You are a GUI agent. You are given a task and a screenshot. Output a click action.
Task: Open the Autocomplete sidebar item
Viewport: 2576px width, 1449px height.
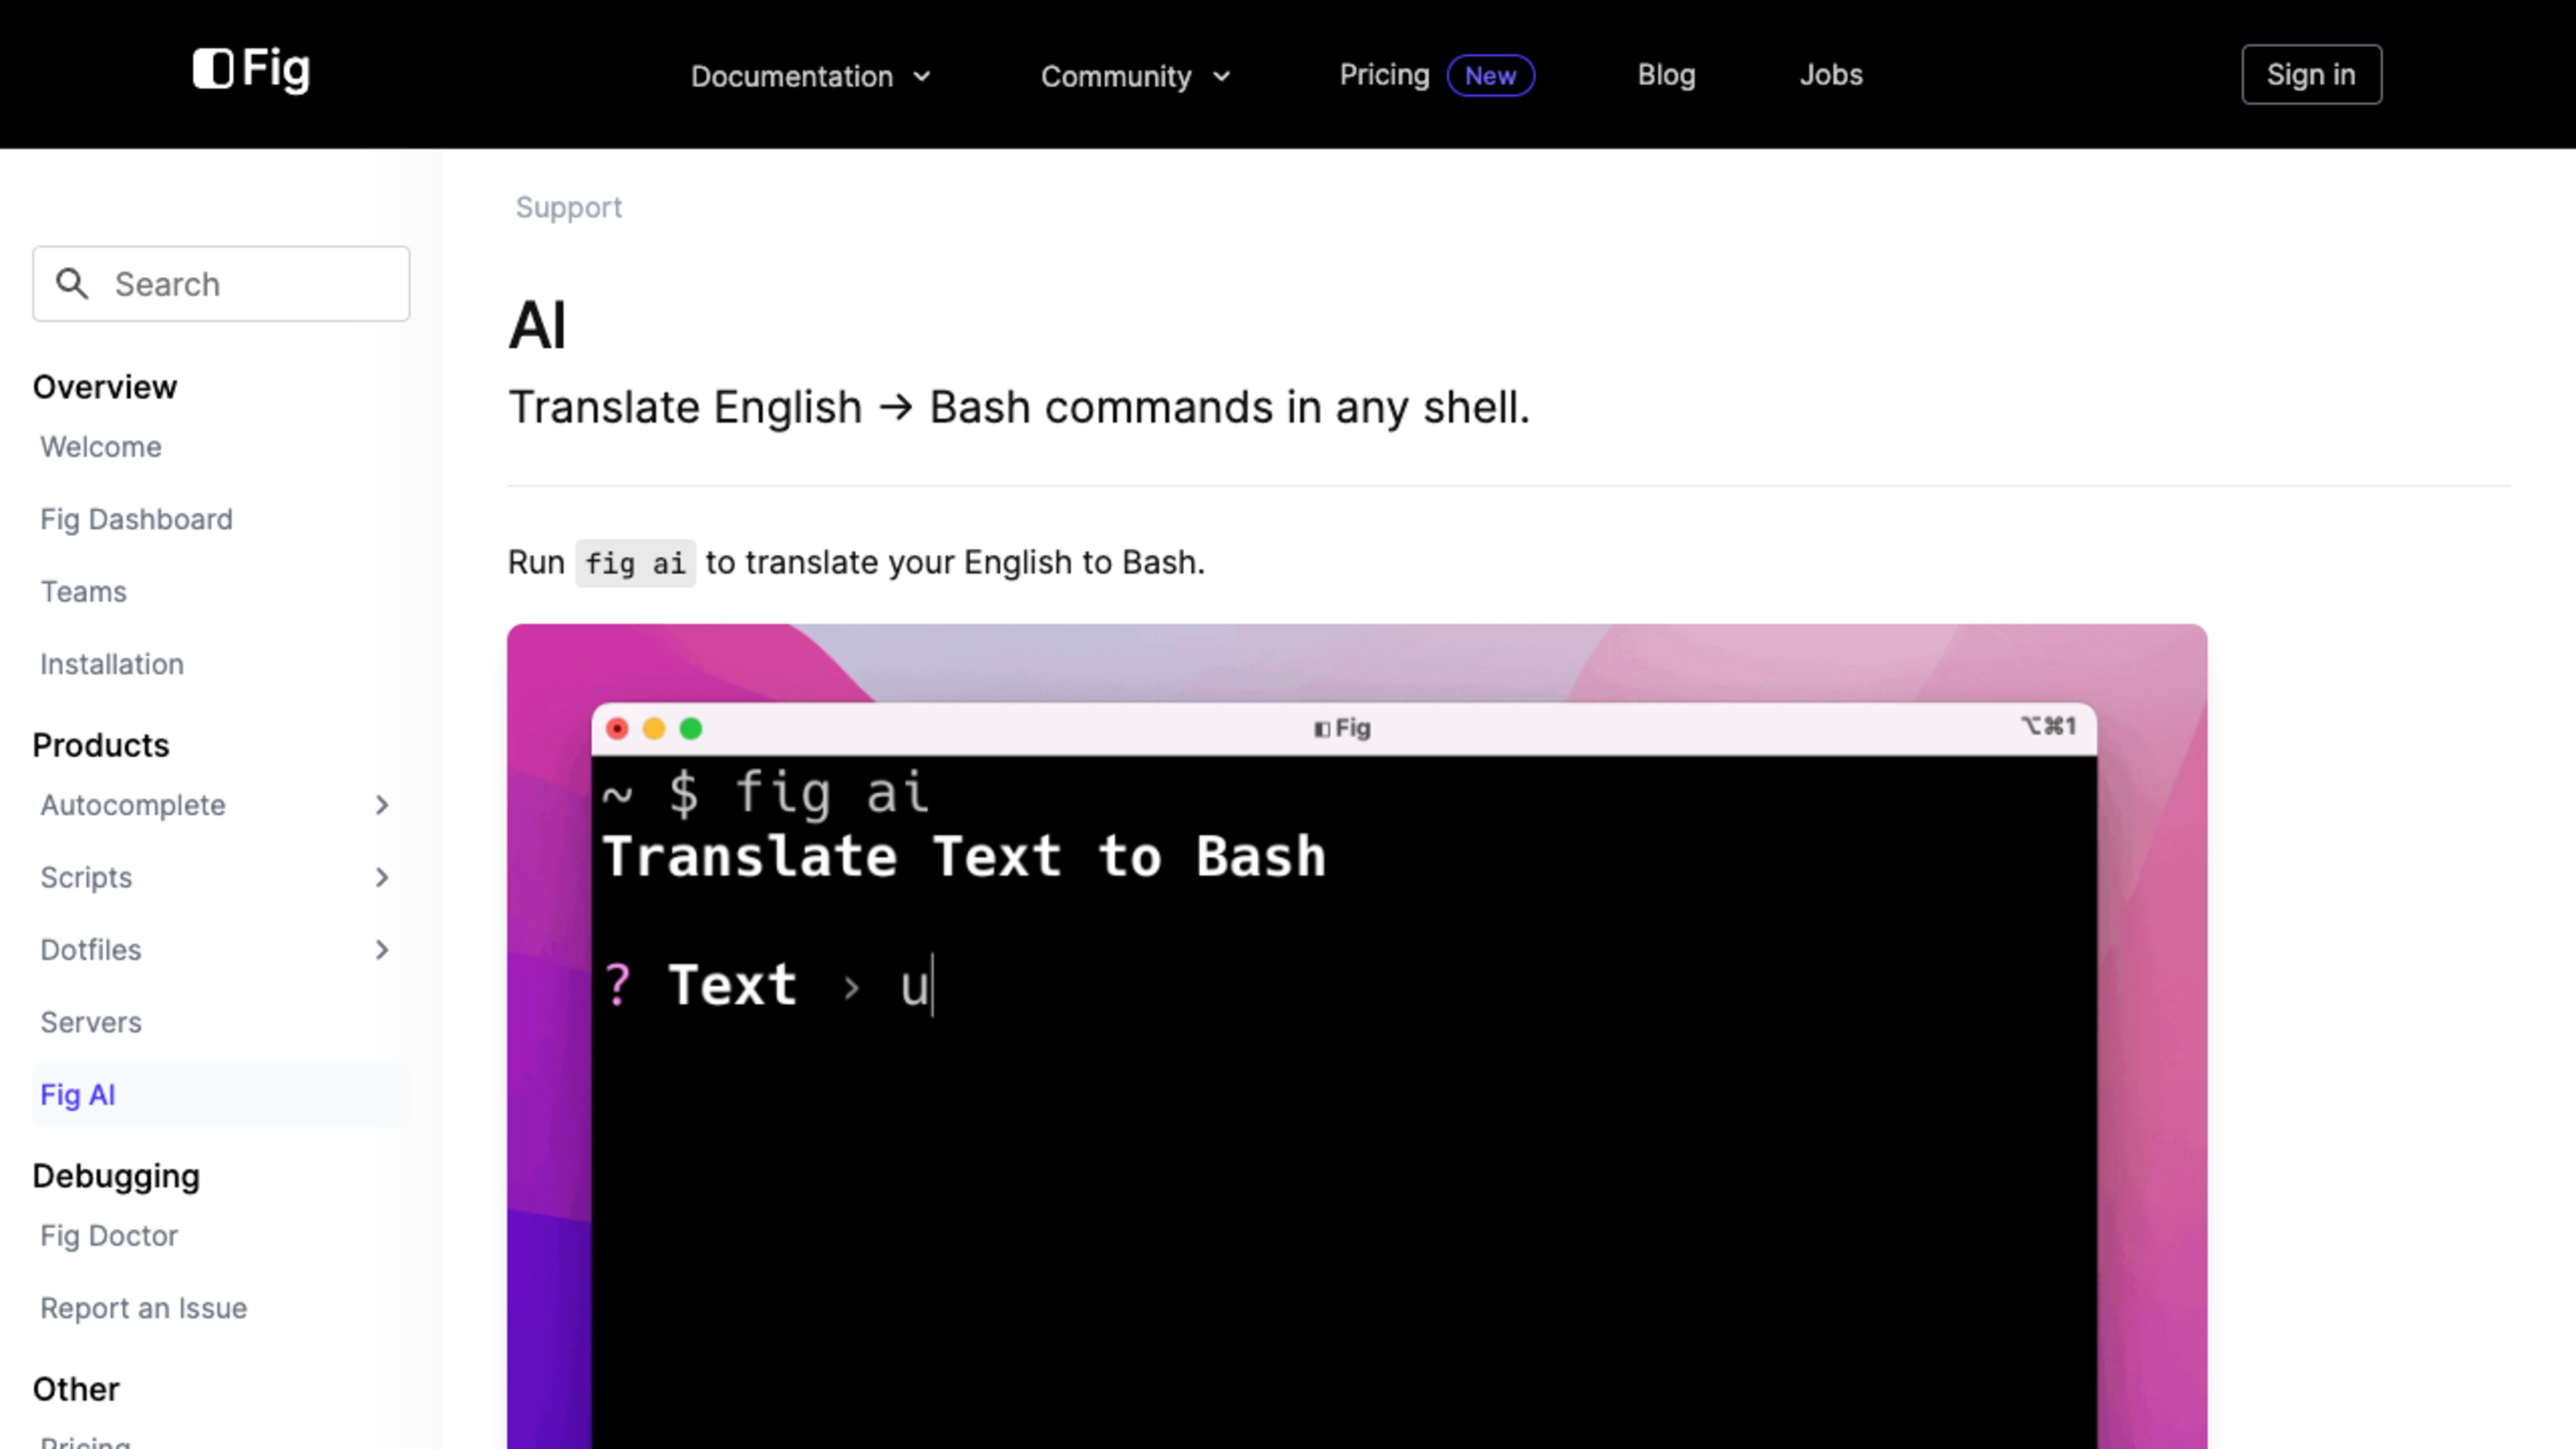(132, 805)
